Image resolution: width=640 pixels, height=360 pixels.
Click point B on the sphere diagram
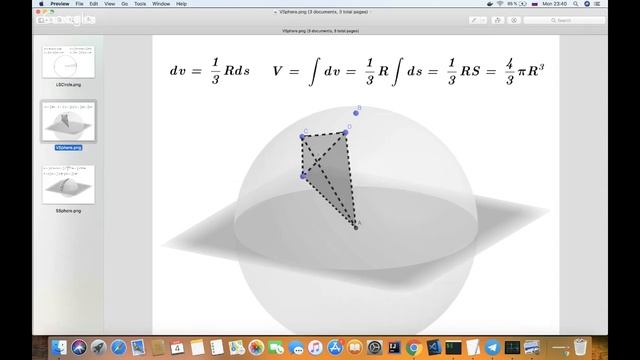[x=356, y=113]
